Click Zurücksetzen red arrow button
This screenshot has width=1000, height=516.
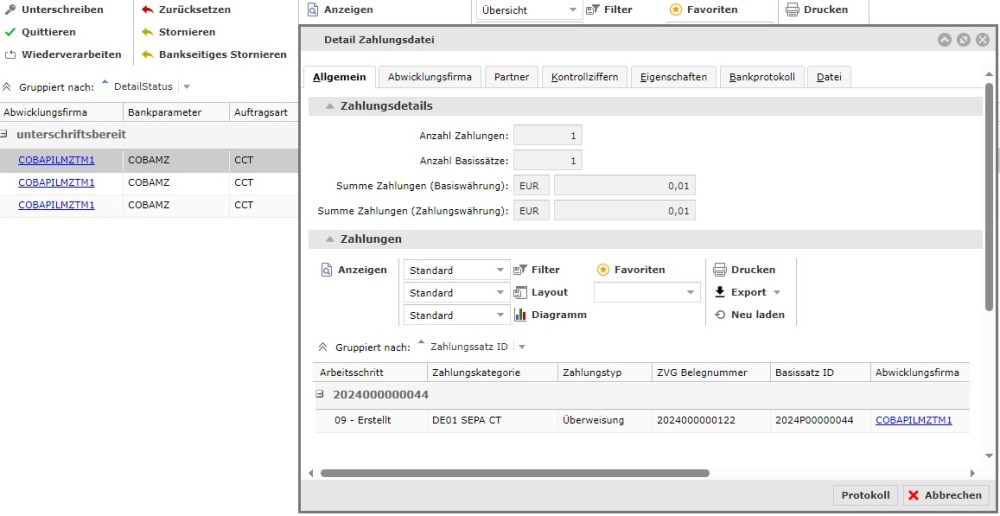[186, 10]
